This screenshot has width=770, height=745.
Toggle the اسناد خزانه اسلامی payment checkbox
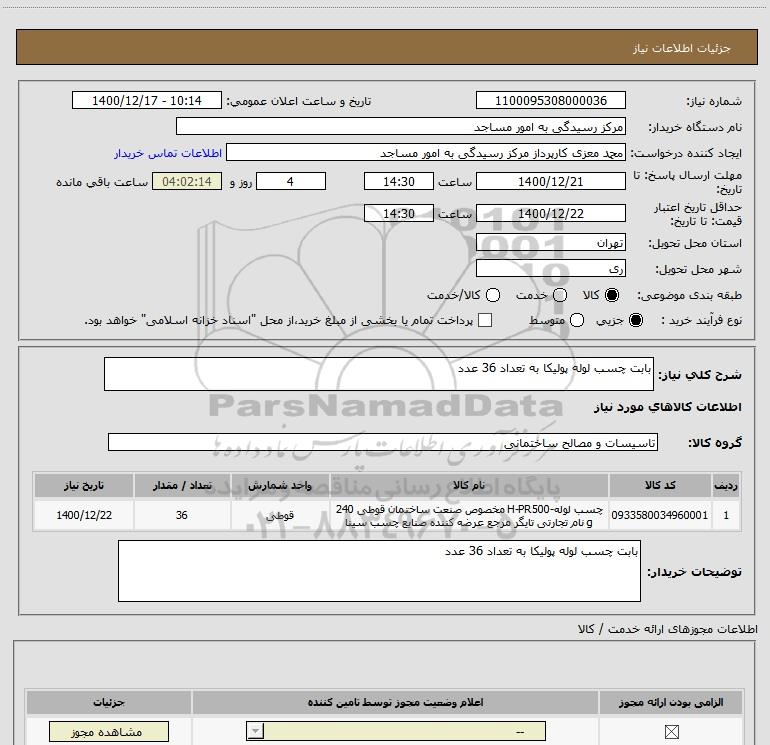[485, 320]
